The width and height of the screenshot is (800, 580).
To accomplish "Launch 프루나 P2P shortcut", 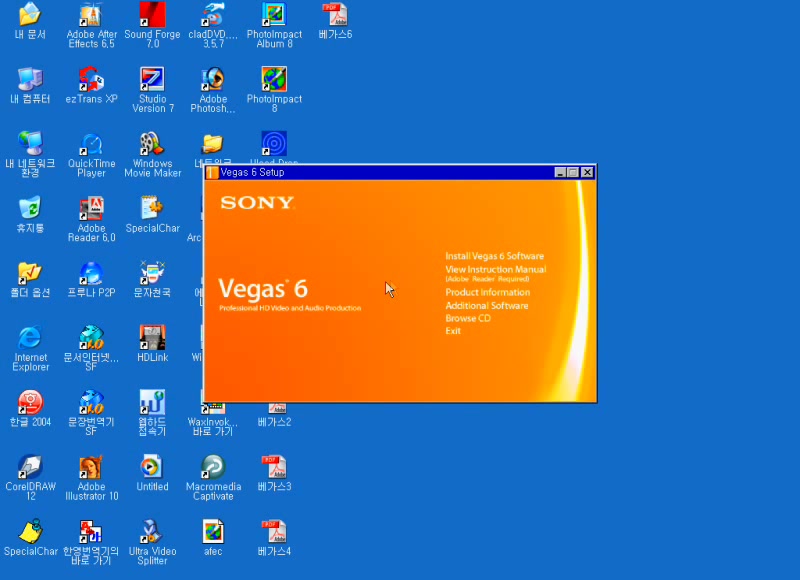I will pos(91,273).
